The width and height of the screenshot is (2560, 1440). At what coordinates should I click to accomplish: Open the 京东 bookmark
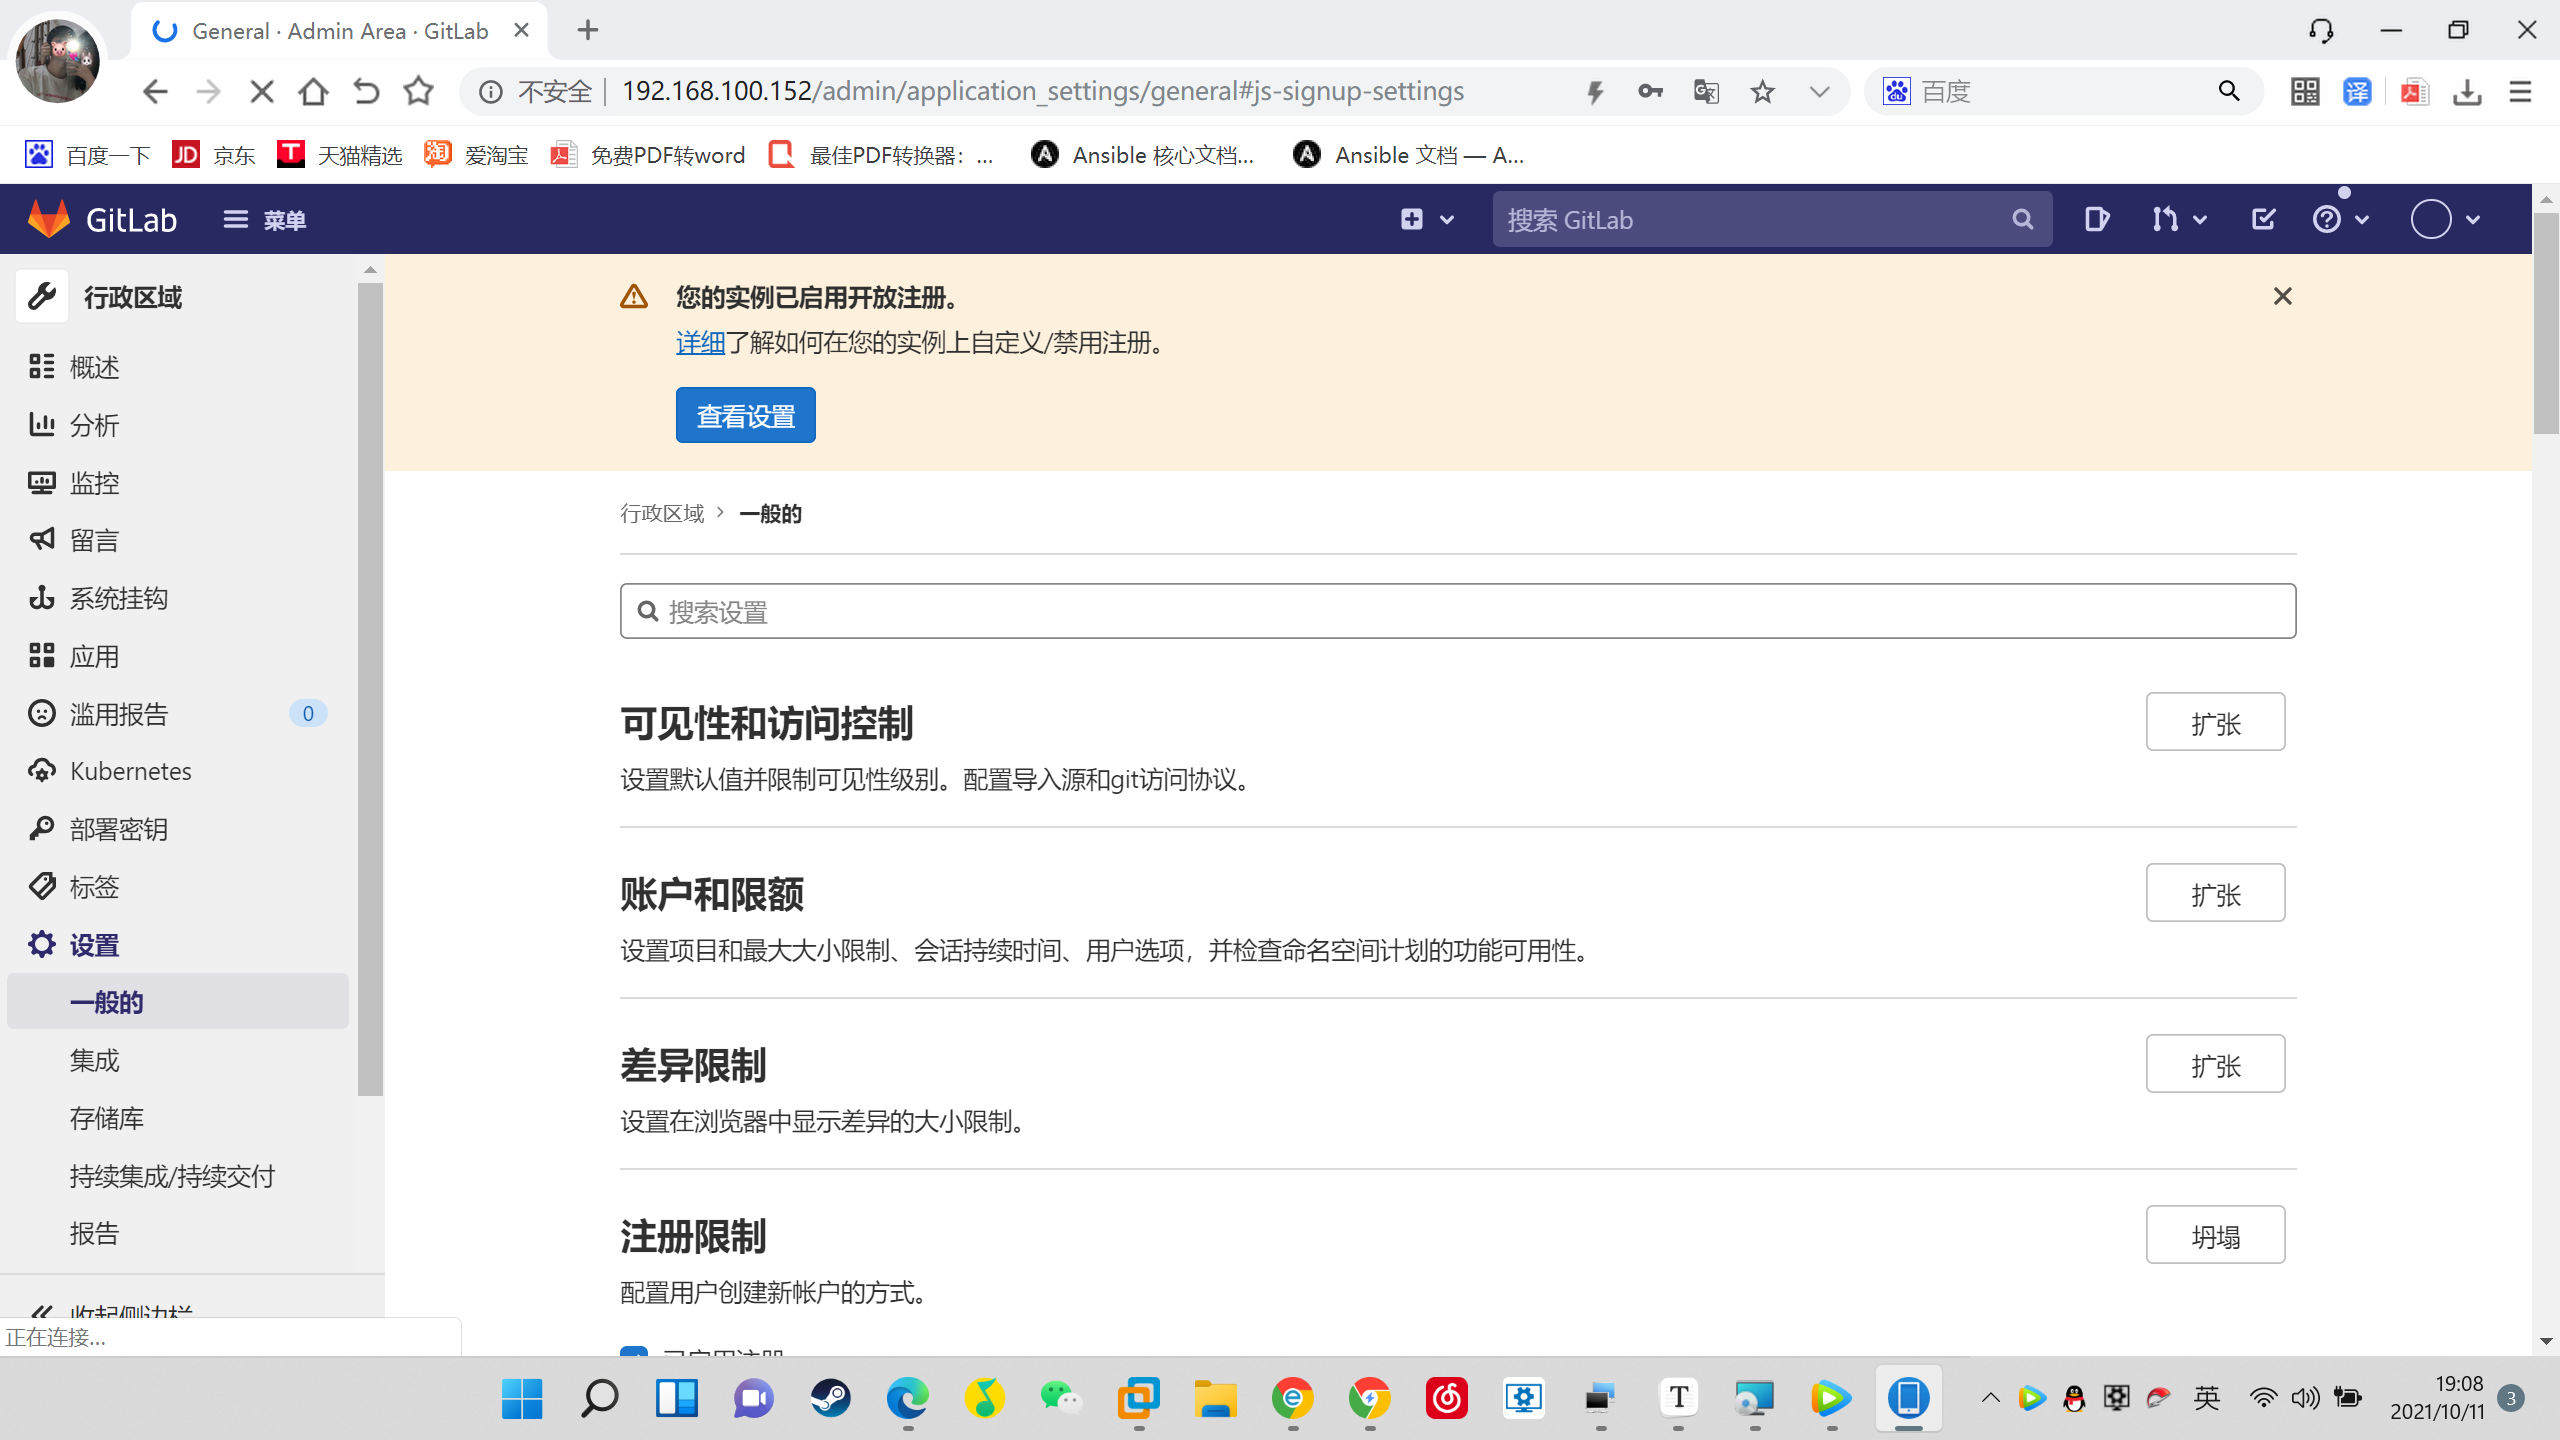click(x=214, y=155)
